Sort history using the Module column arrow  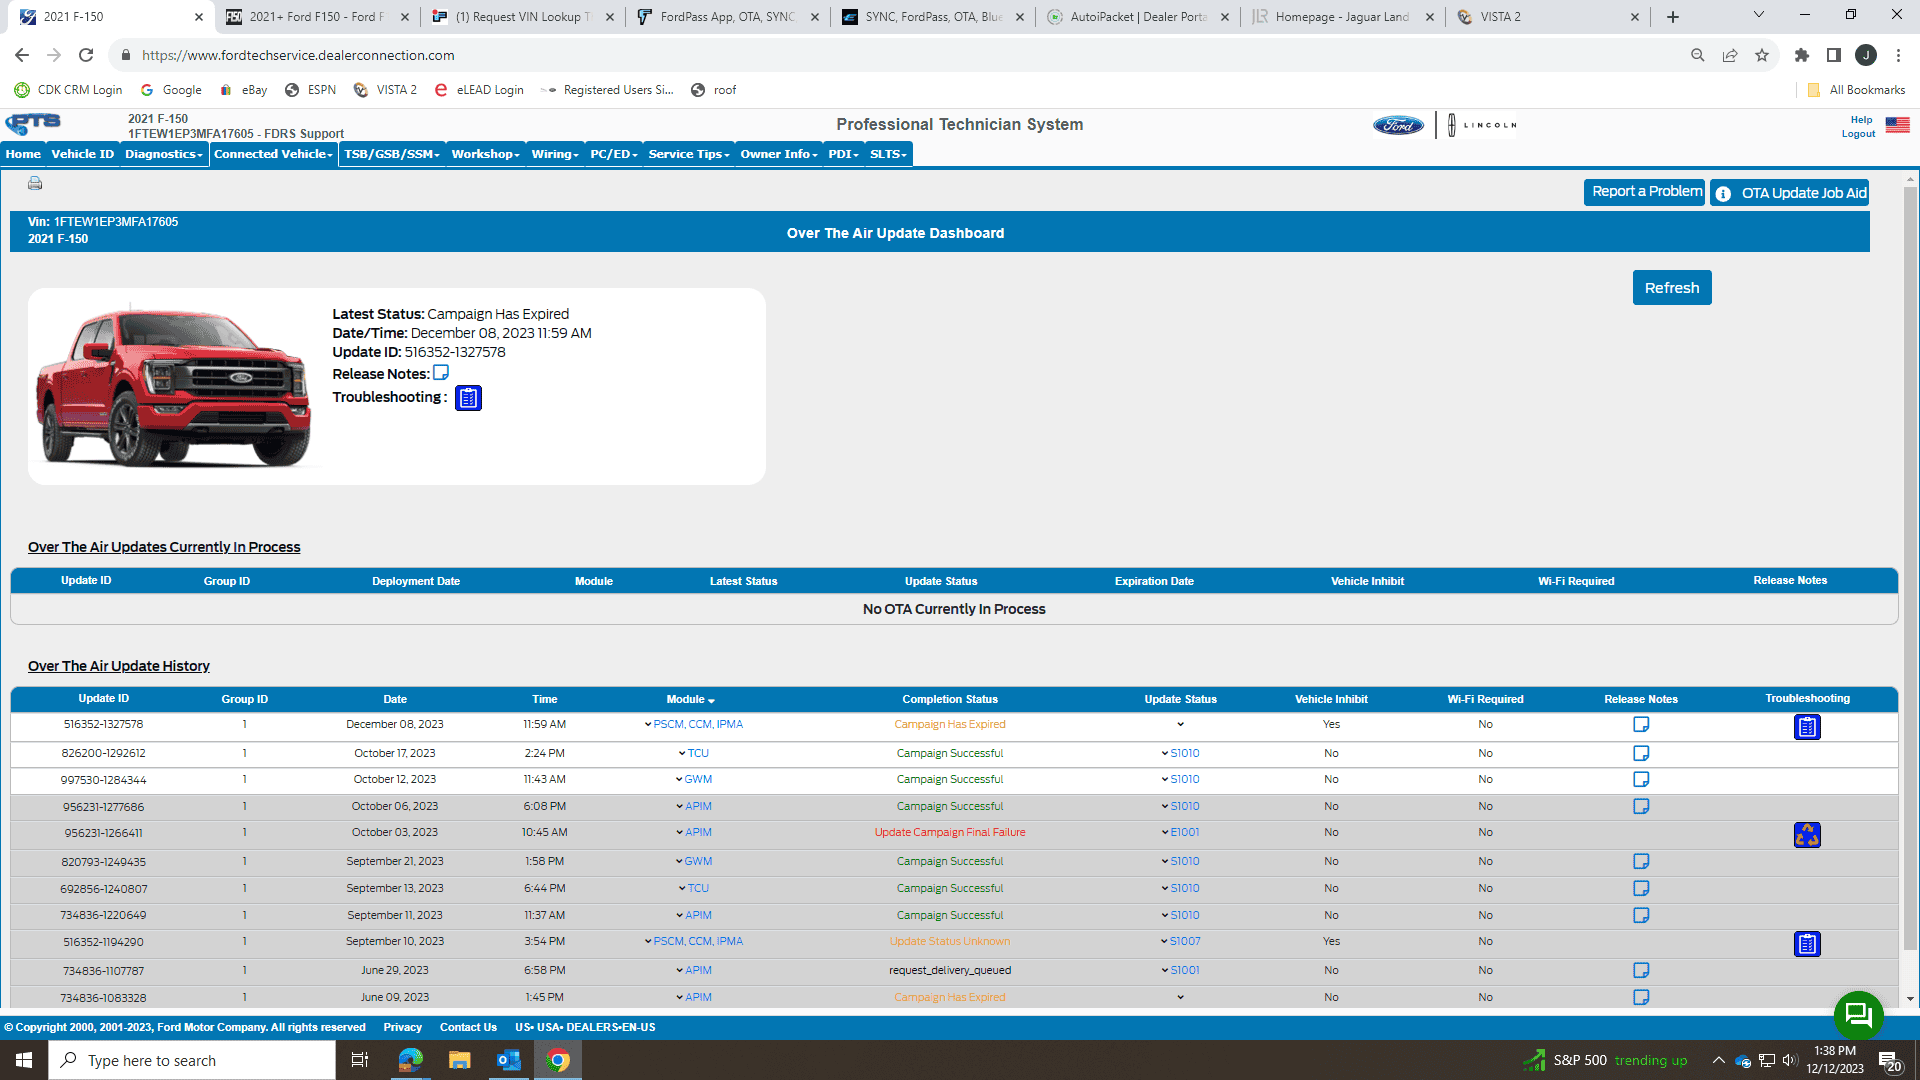click(x=711, y=701)
